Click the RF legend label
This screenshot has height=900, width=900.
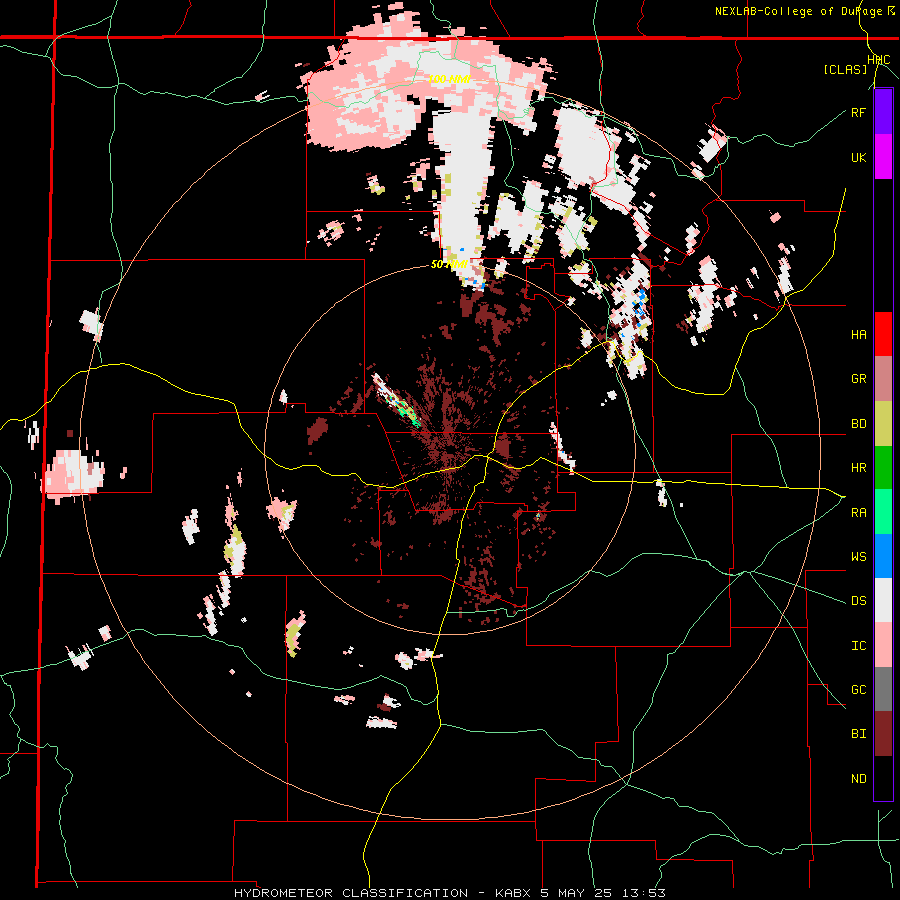858,112
